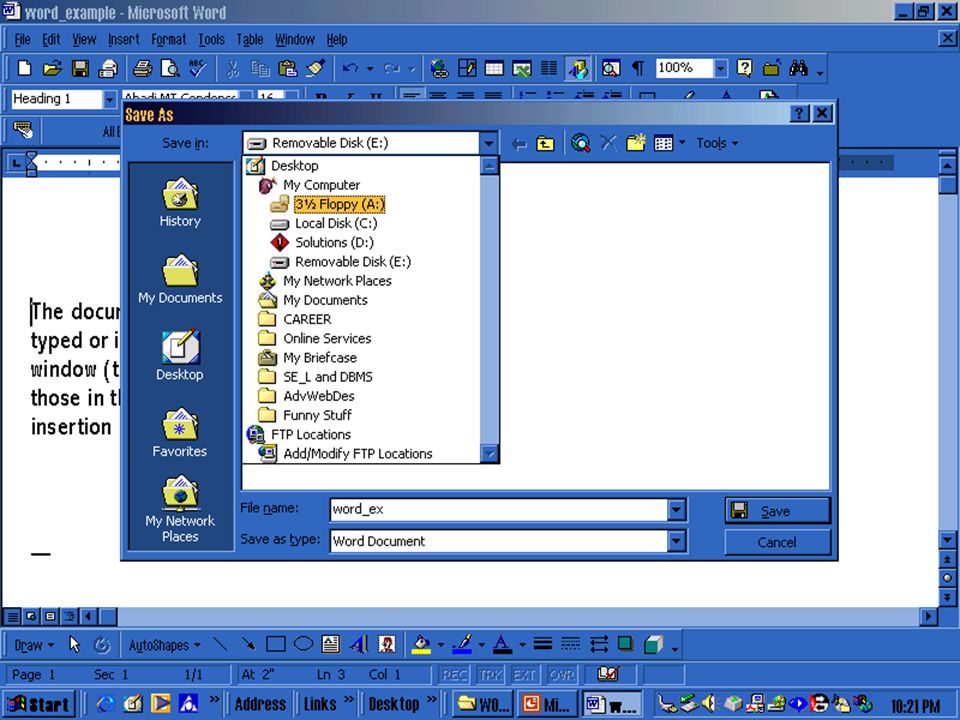Open the File menu
The height and width of the screenshot is (720, 960).
pyautogui.click(x=23, y=40)
